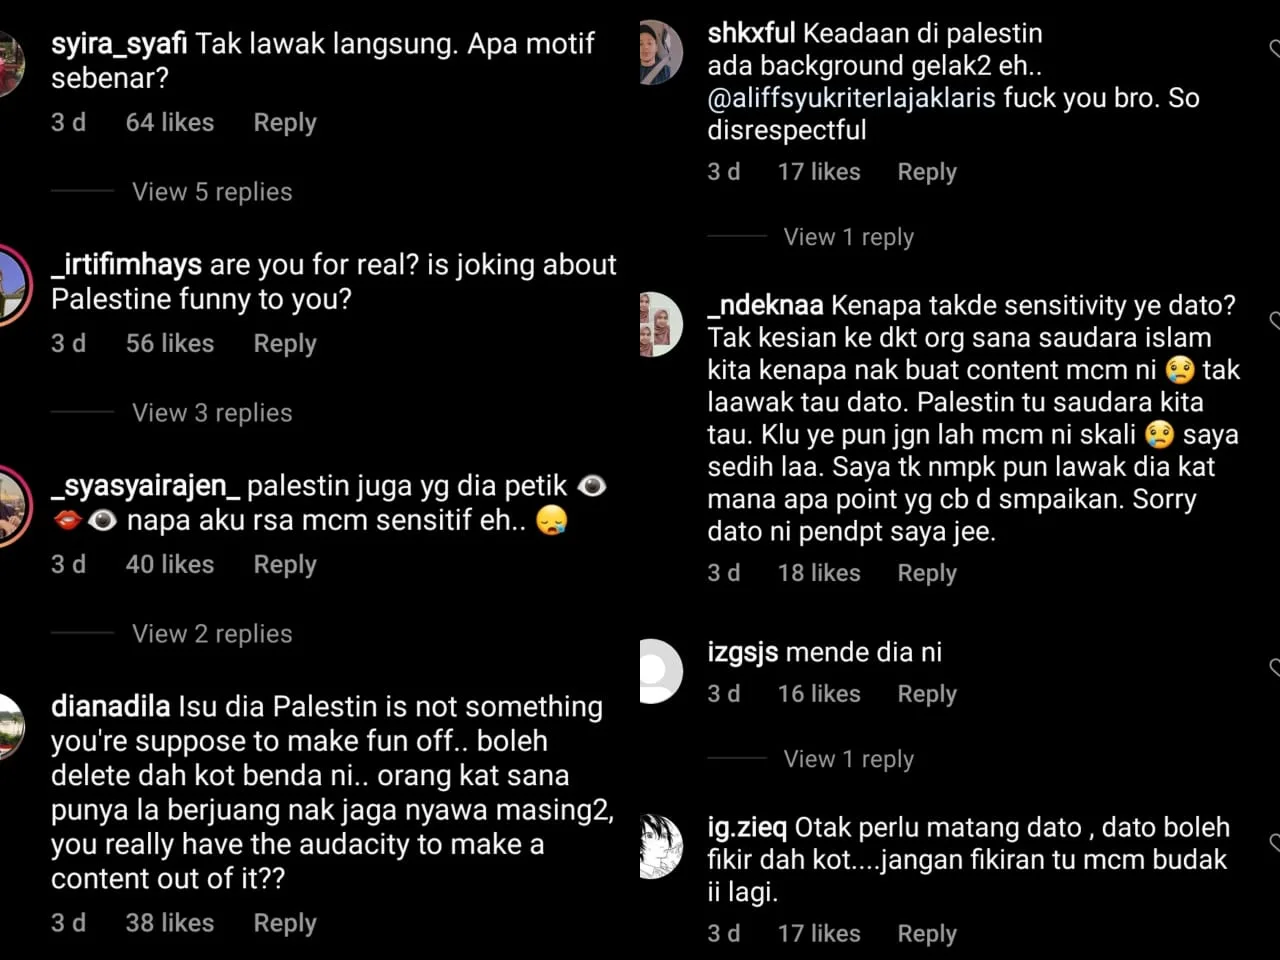Viewport: 1280px width, 960px height.
Task: View the 64 likes on syira_syafi's comment
Action: (x=170, y=123)
